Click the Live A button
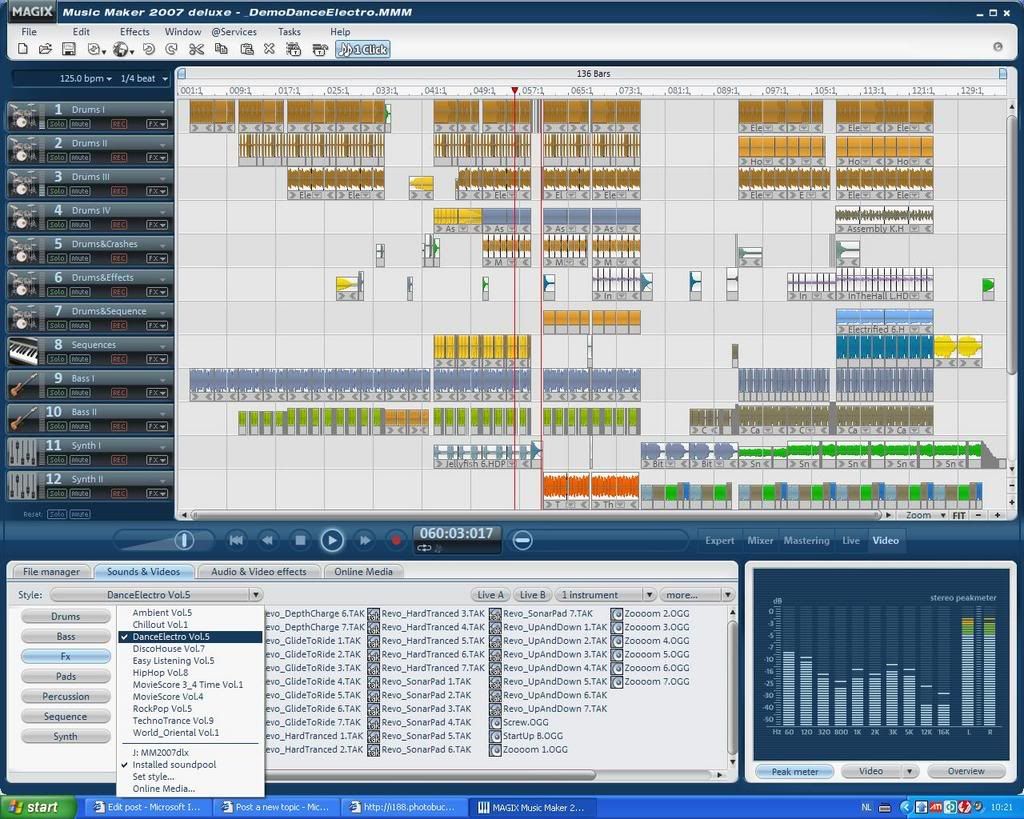 click(490, 595)
